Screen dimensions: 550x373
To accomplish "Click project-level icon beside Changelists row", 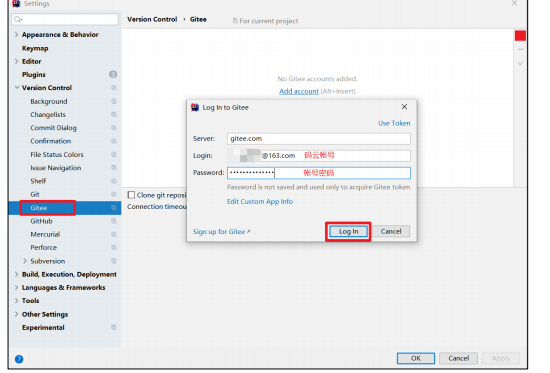I will pyautogui.click(x=114, y=114).
